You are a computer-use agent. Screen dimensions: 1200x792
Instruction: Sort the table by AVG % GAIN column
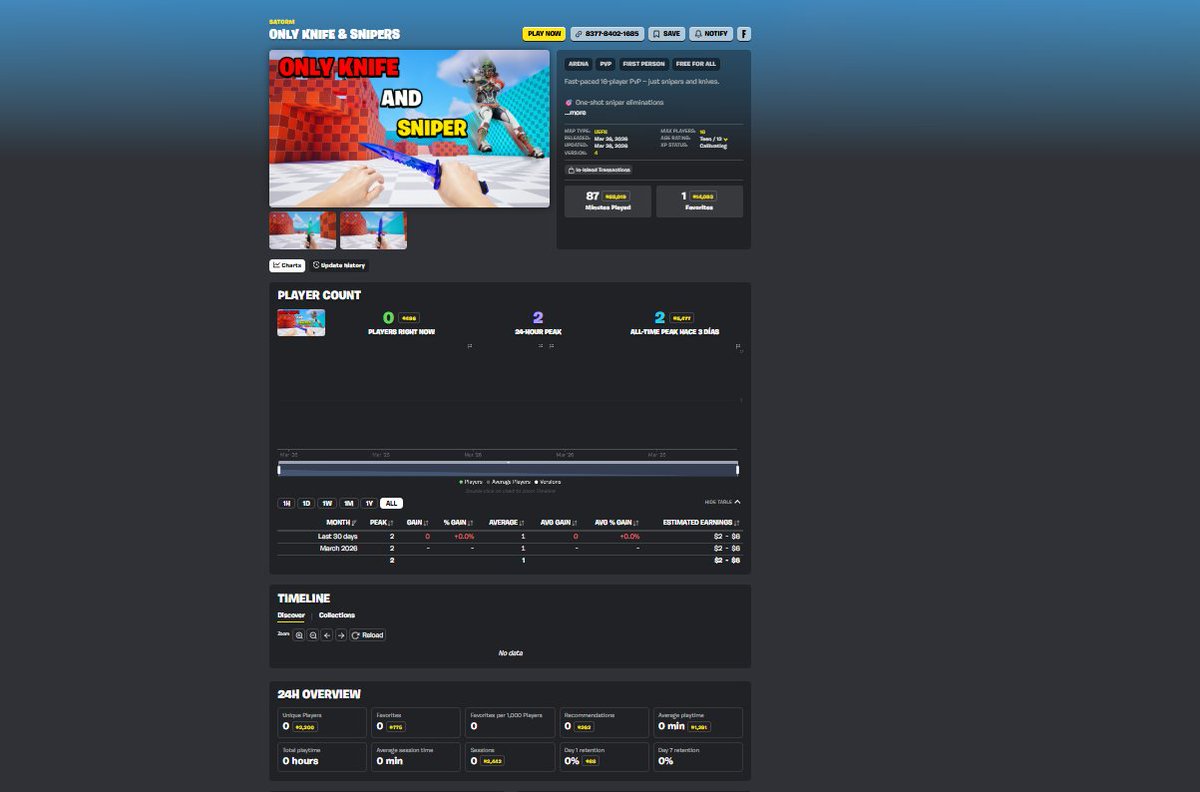pyautogui.click(x=617, y=522)
